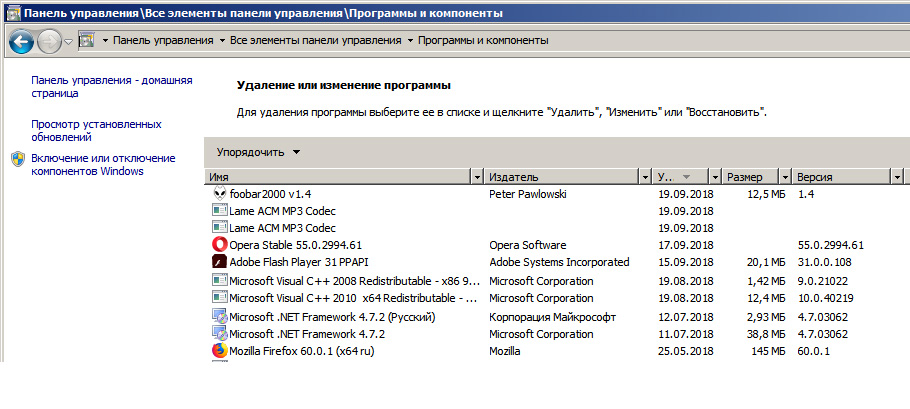This screenshot has height=409, width=910.
Task: Click the foobar2000 alien head icon
Action: click(x=220, y=193)
